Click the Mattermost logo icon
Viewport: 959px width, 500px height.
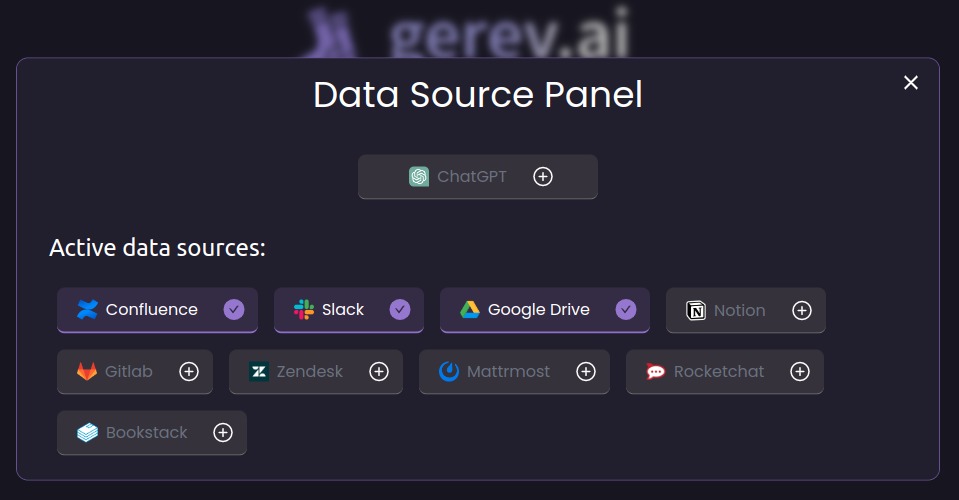pyautogui.click(x=450, y=372)
